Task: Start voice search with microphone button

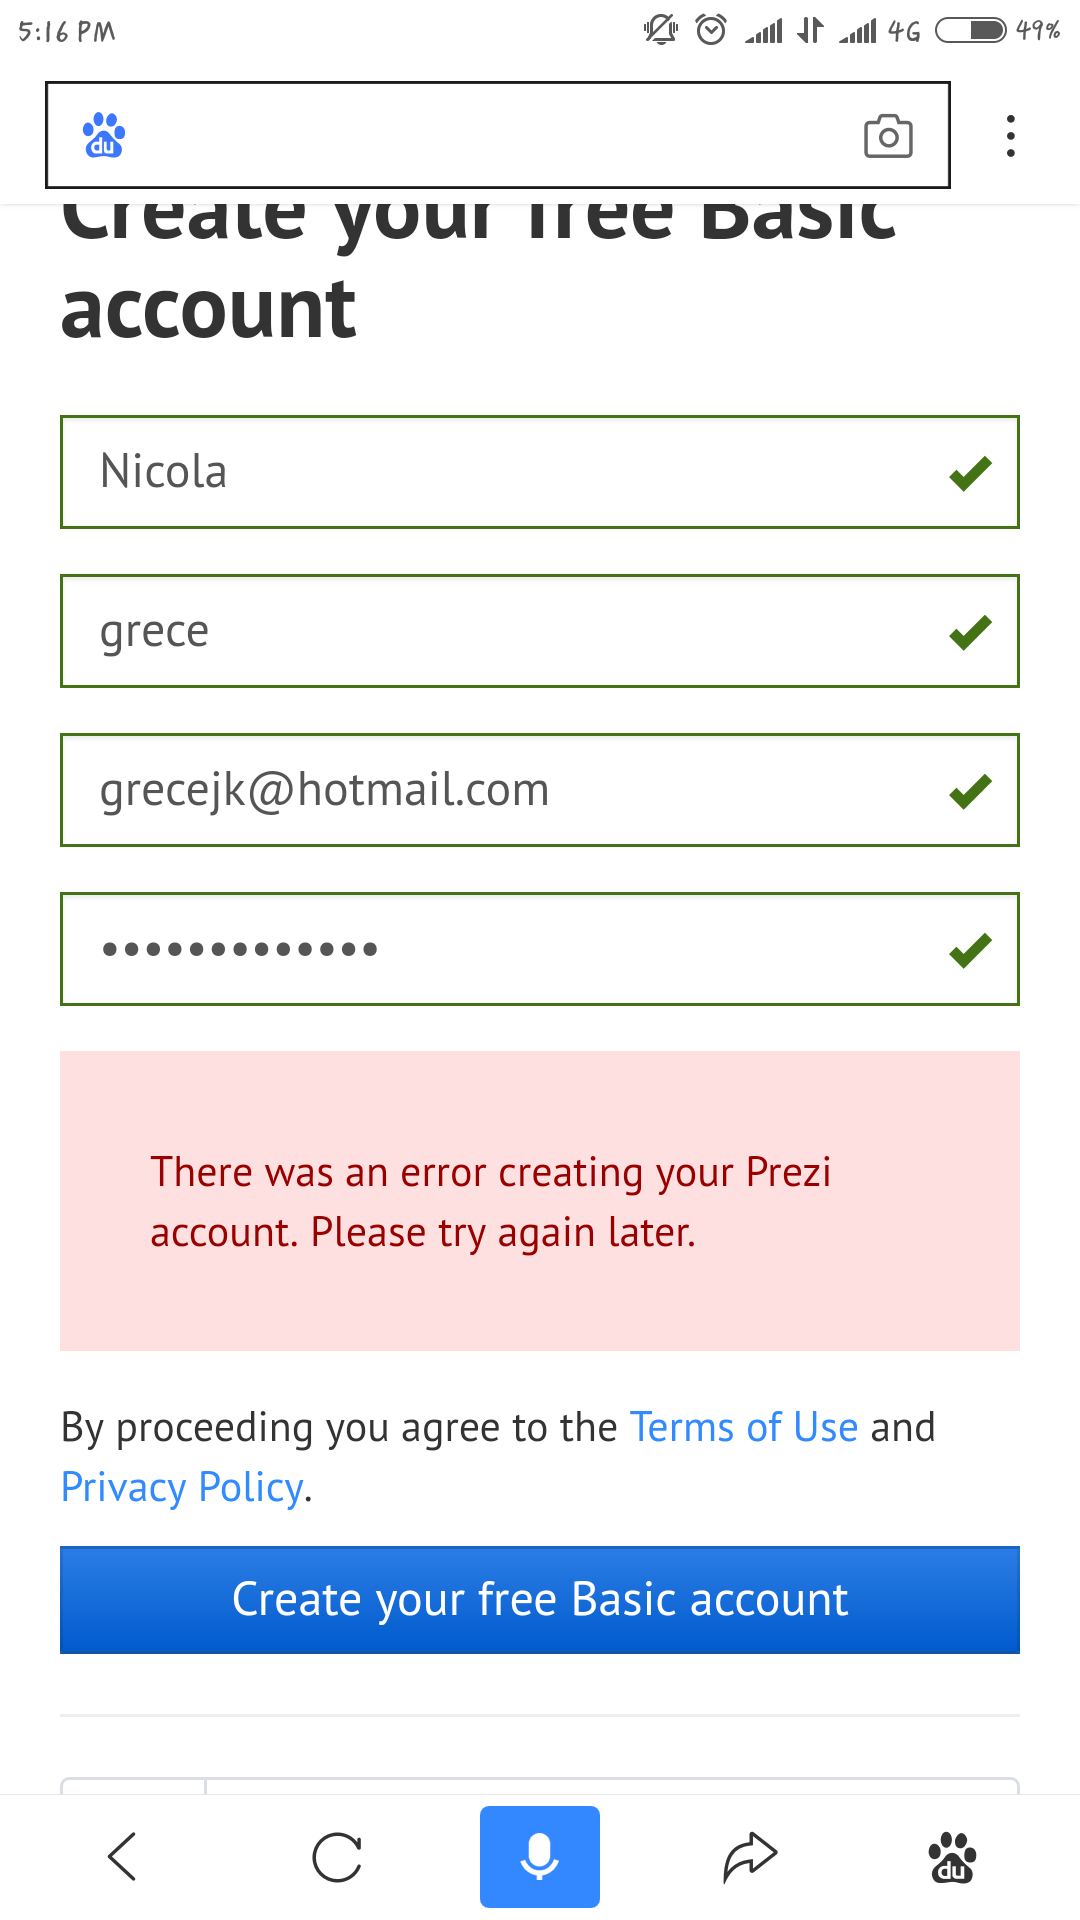Action: point(539,1857)
